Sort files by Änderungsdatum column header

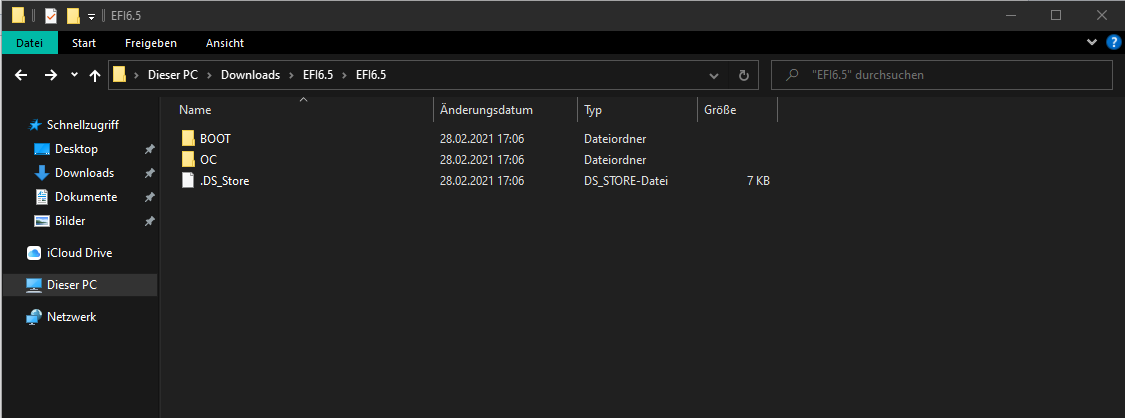coord(486,110)
